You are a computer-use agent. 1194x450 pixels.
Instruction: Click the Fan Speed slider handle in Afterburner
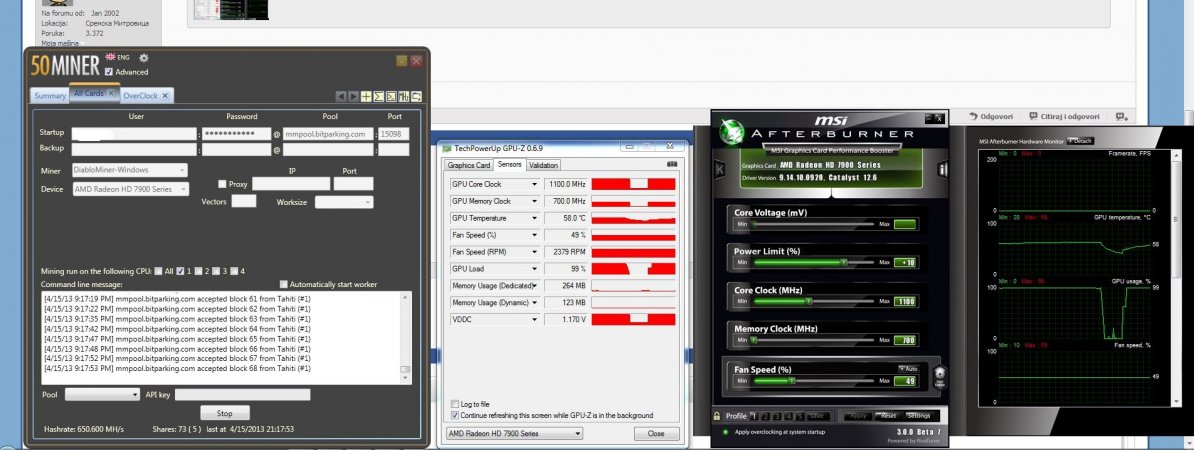click(791, 380)
